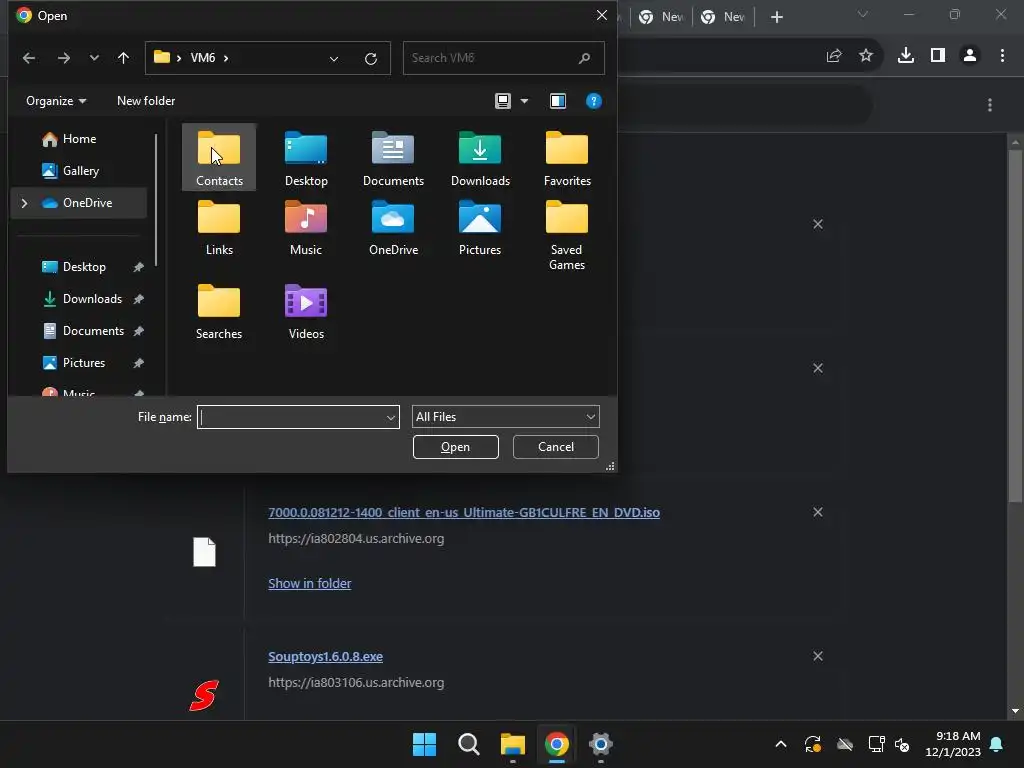
Task: Open Chrome profile icon
Action: click(x=970, y=56)
